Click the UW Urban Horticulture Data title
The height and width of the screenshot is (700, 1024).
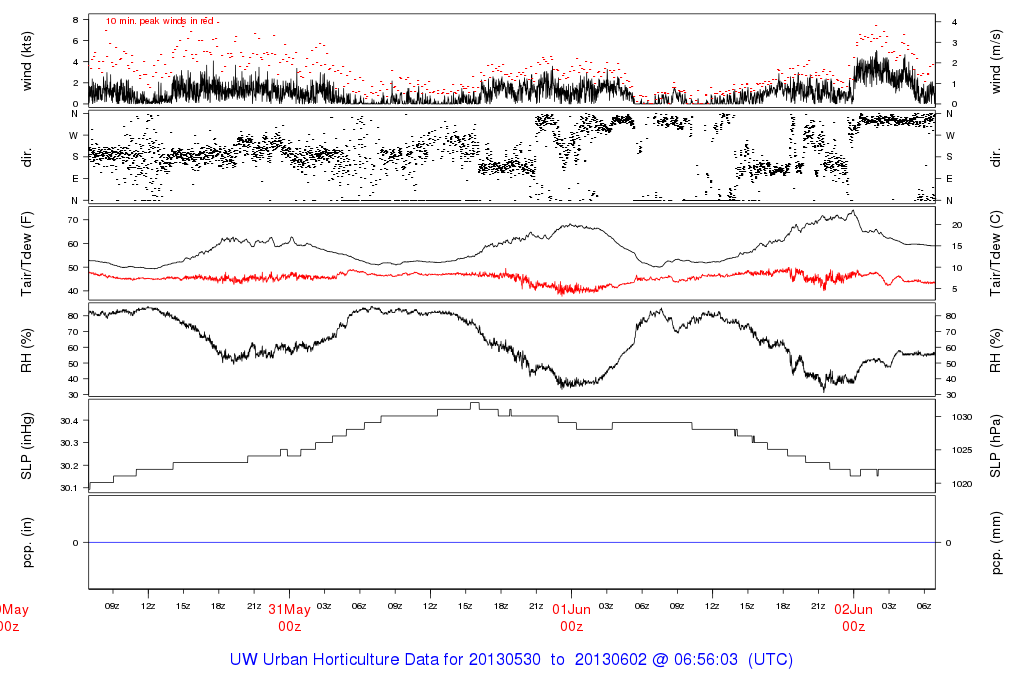(511, 660)
